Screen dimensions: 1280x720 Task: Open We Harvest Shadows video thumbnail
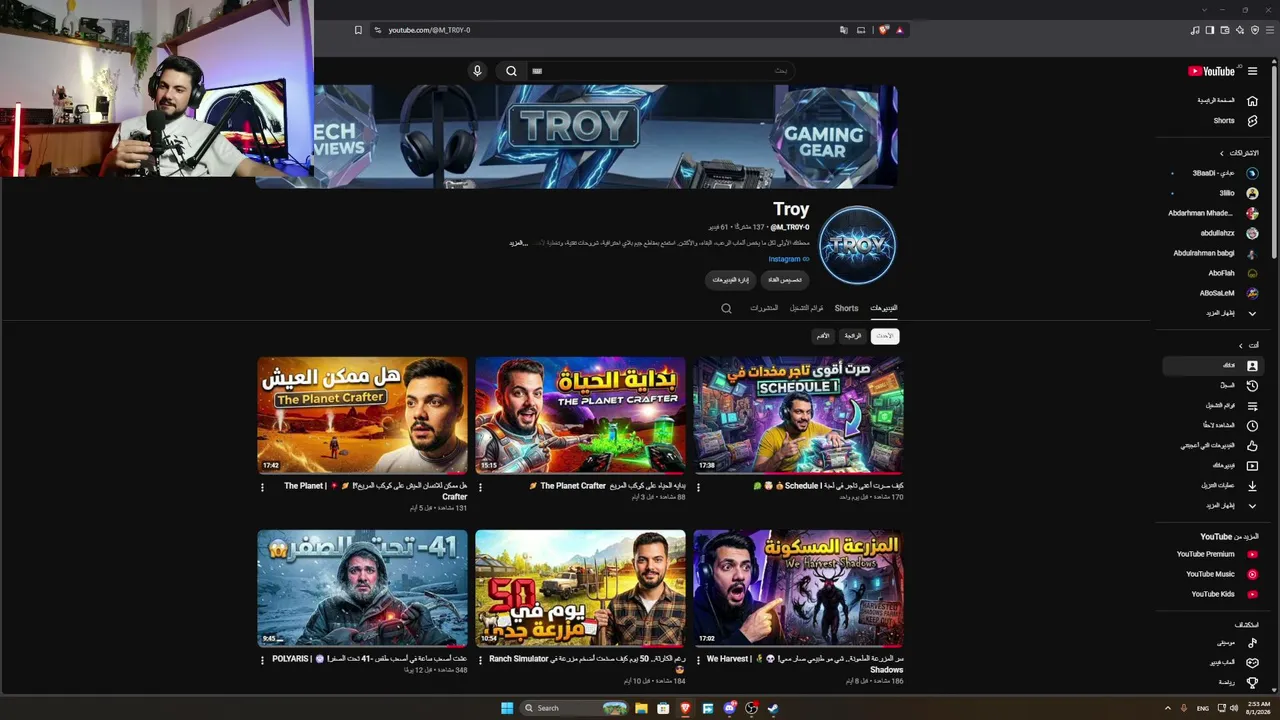798,588
